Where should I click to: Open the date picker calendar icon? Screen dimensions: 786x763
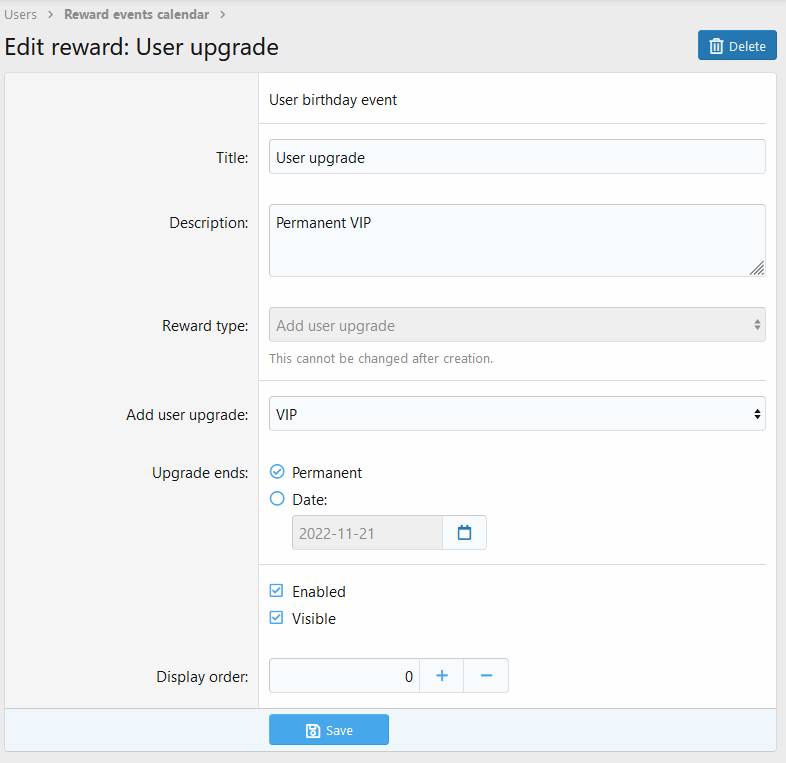(x=464, y=532)
